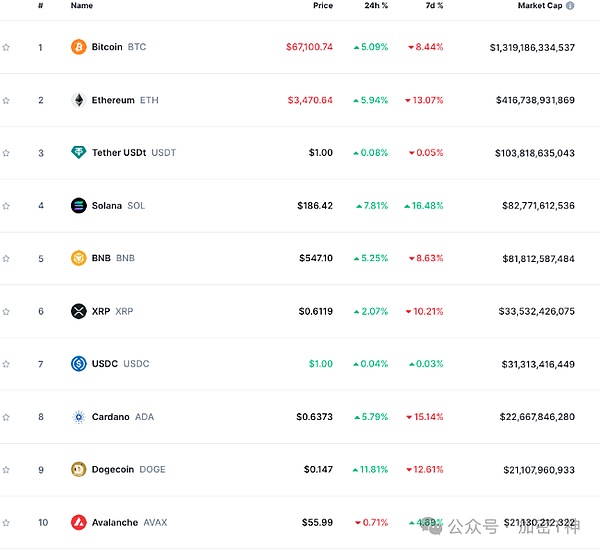The image size is (600, 551).
Task: Click the Solana logo icon
Action: click(x=79, y=206)
